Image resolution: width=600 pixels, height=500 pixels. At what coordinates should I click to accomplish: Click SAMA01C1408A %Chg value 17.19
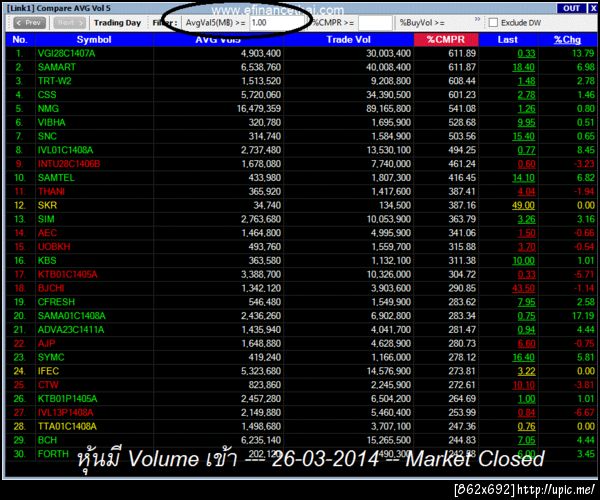click(583, 316)
